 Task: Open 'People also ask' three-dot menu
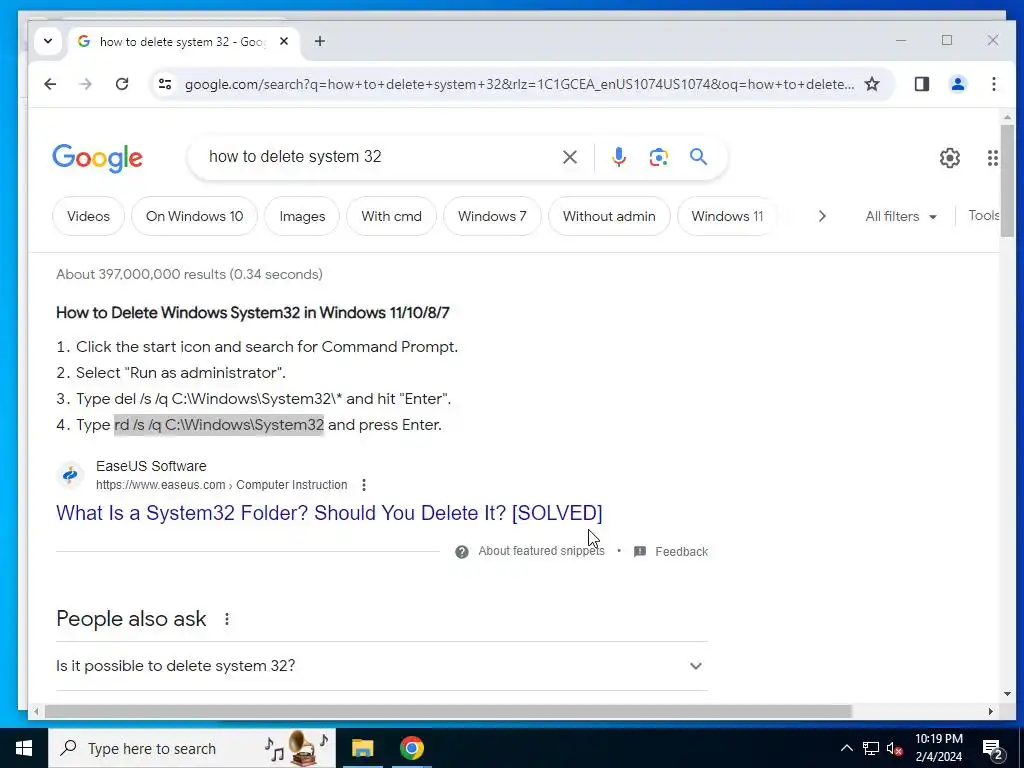[x=227, y=618]
